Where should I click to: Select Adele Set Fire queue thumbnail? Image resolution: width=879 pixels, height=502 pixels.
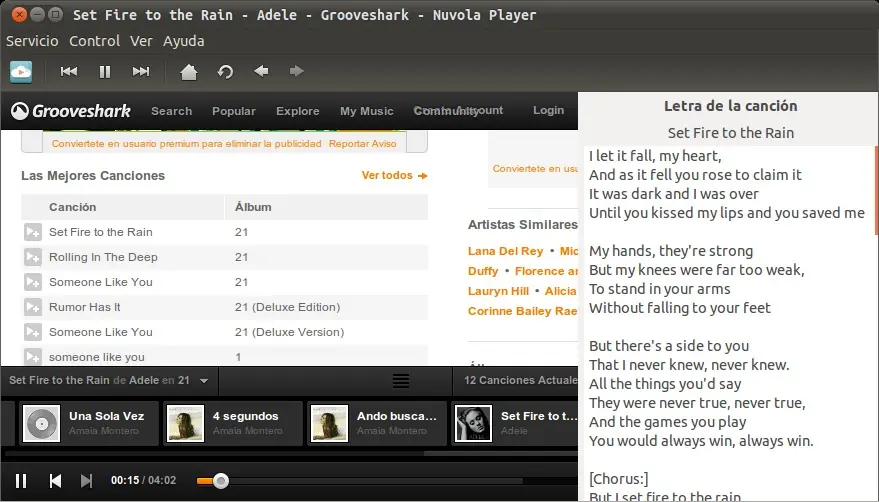[x=474, y=423]
